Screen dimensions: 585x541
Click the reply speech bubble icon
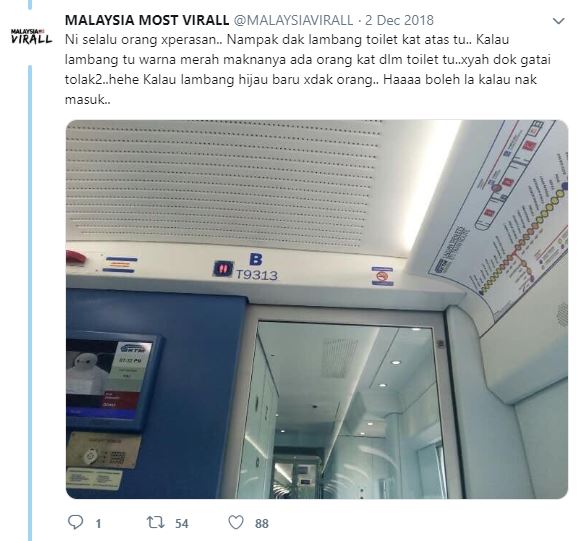pos(75,522)
